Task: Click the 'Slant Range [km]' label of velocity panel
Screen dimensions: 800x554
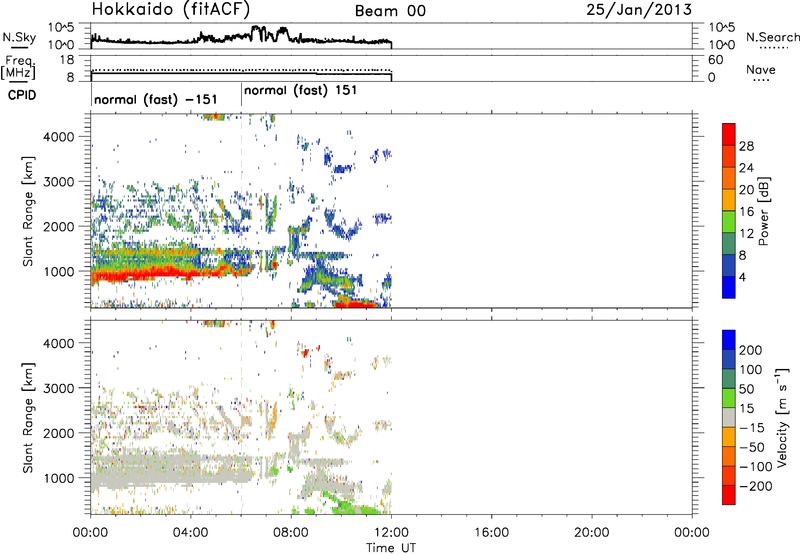Action: (28, 418)
